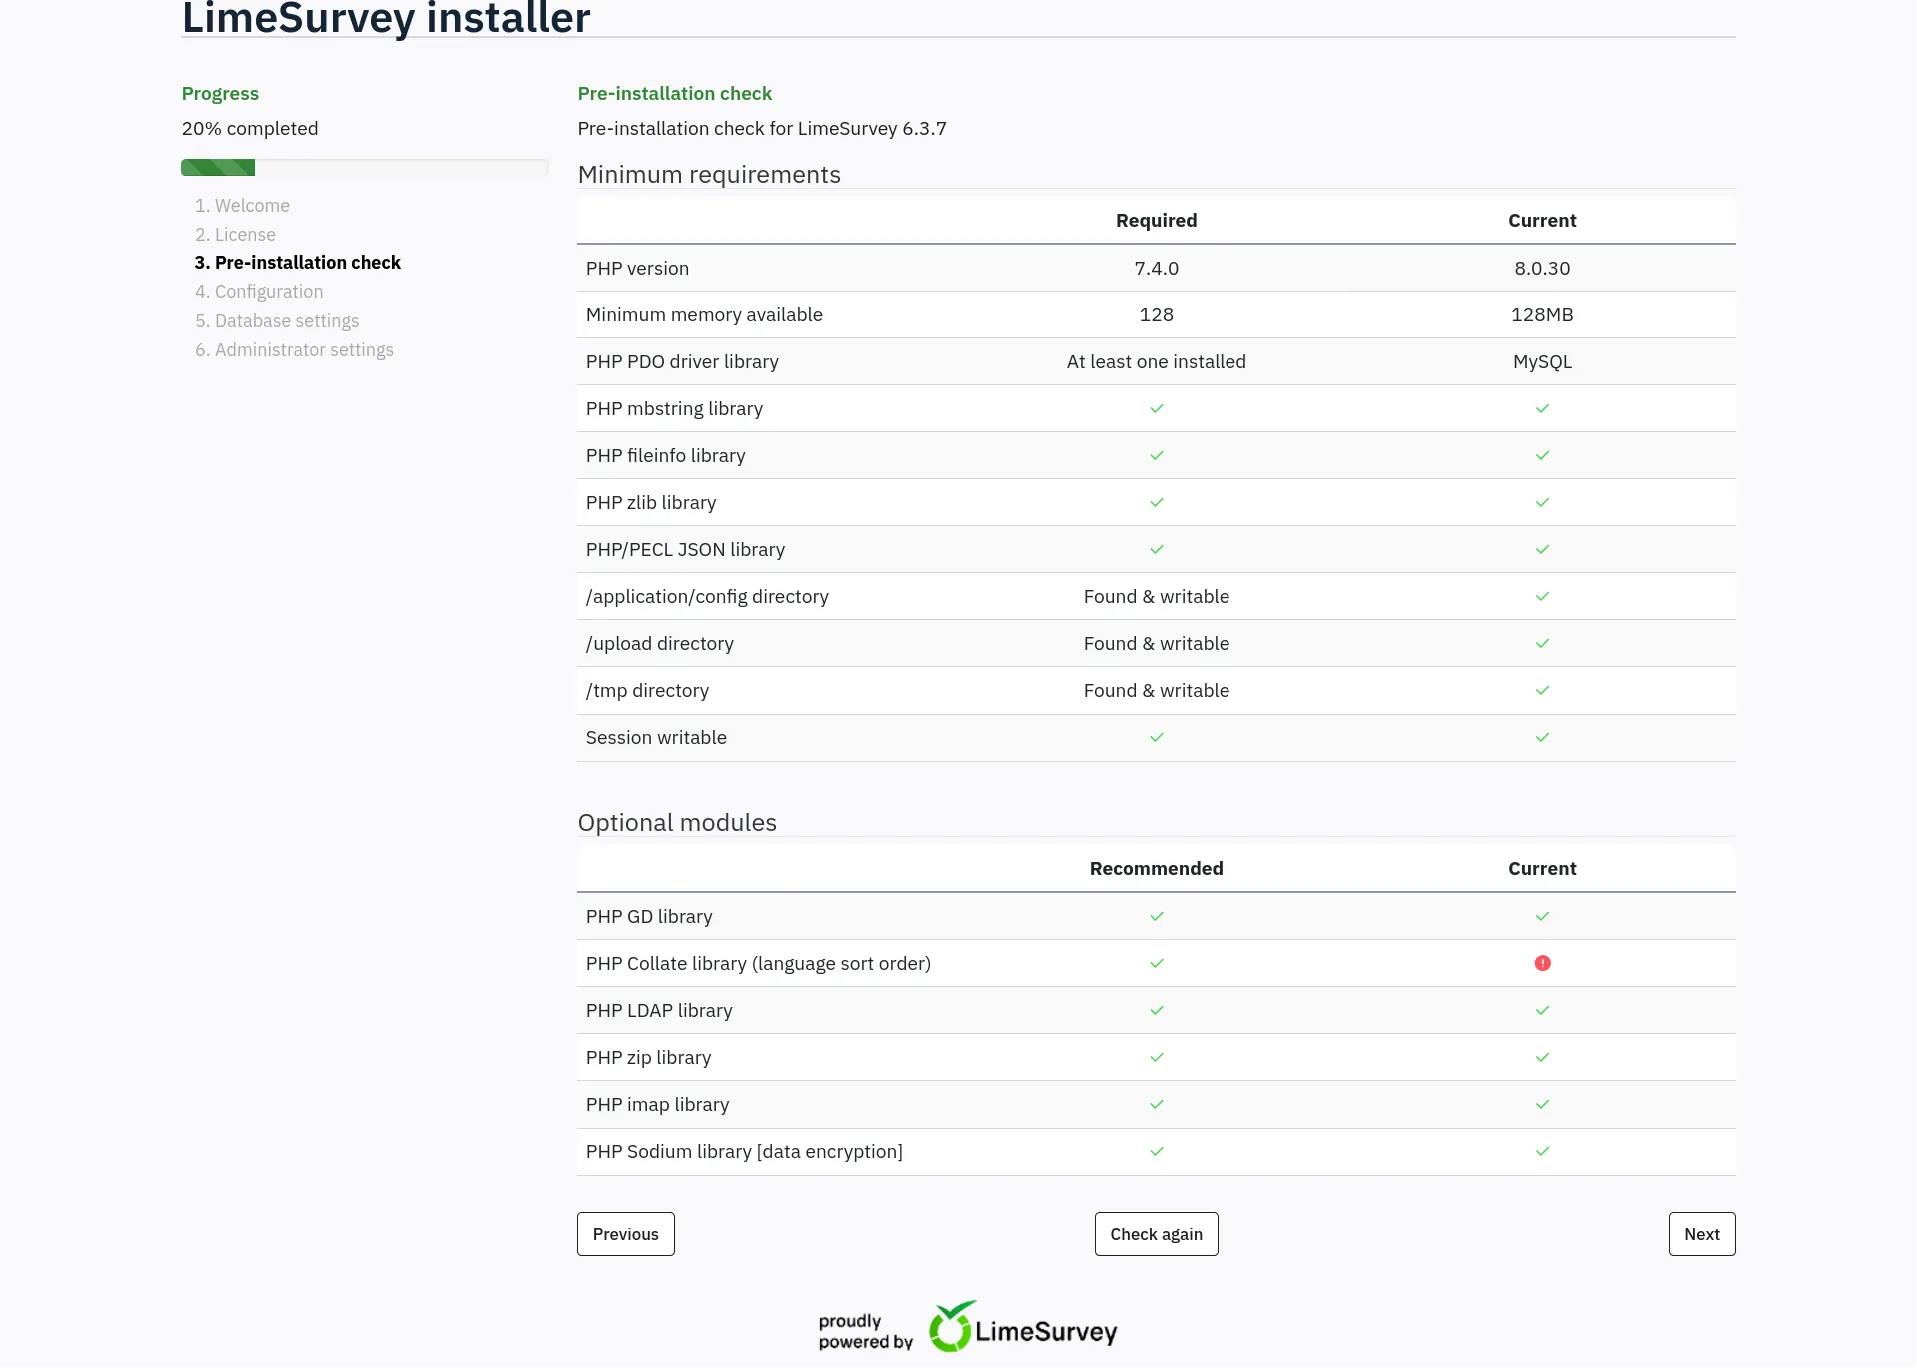Click 'Found & writable' for /upload directory
This screenshot has height=1368, width=1917.
tap(1156, 643)
